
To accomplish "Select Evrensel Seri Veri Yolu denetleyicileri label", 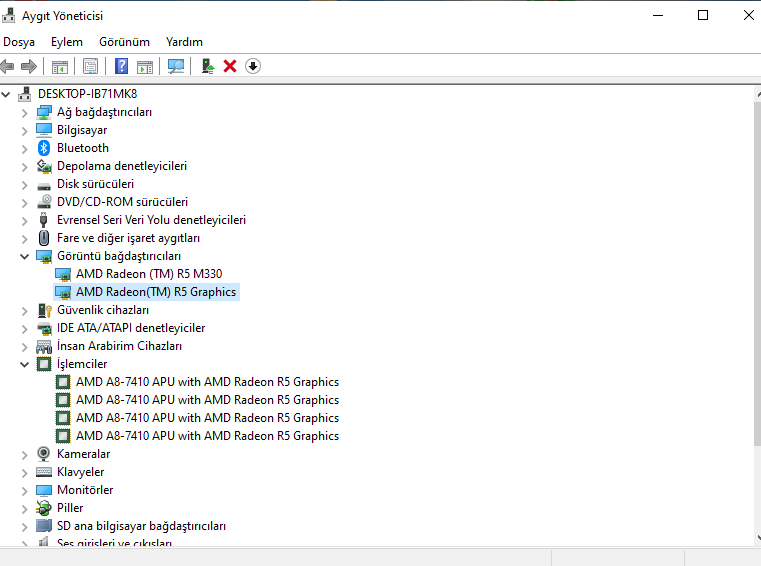I will click(x=151, y=220).
